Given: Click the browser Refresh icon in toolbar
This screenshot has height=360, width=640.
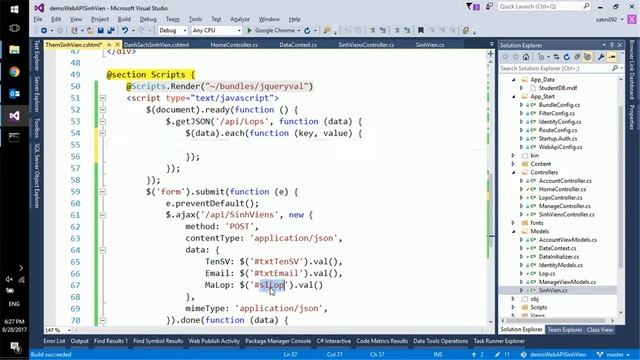Looking at the screenshot, I should point(307,31).
